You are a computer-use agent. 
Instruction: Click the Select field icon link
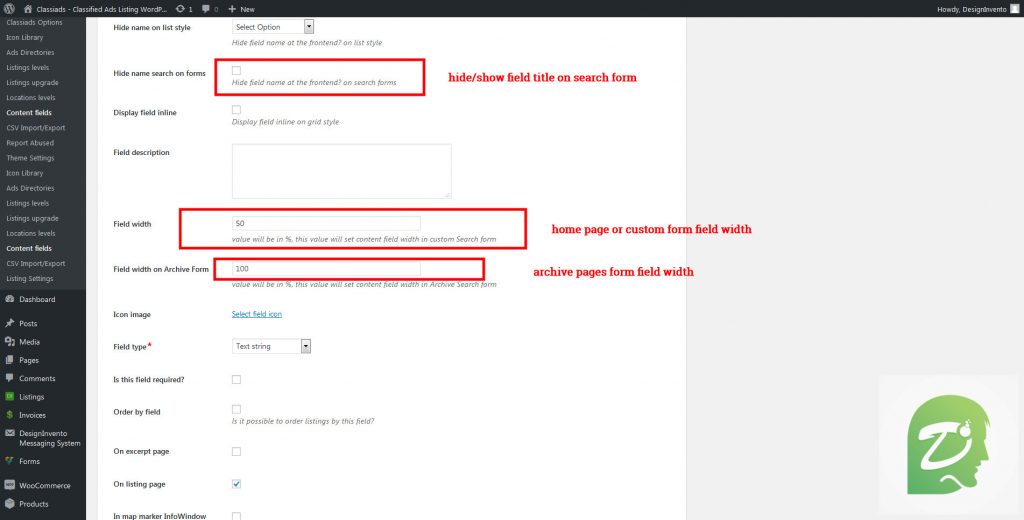coord(257,314)
